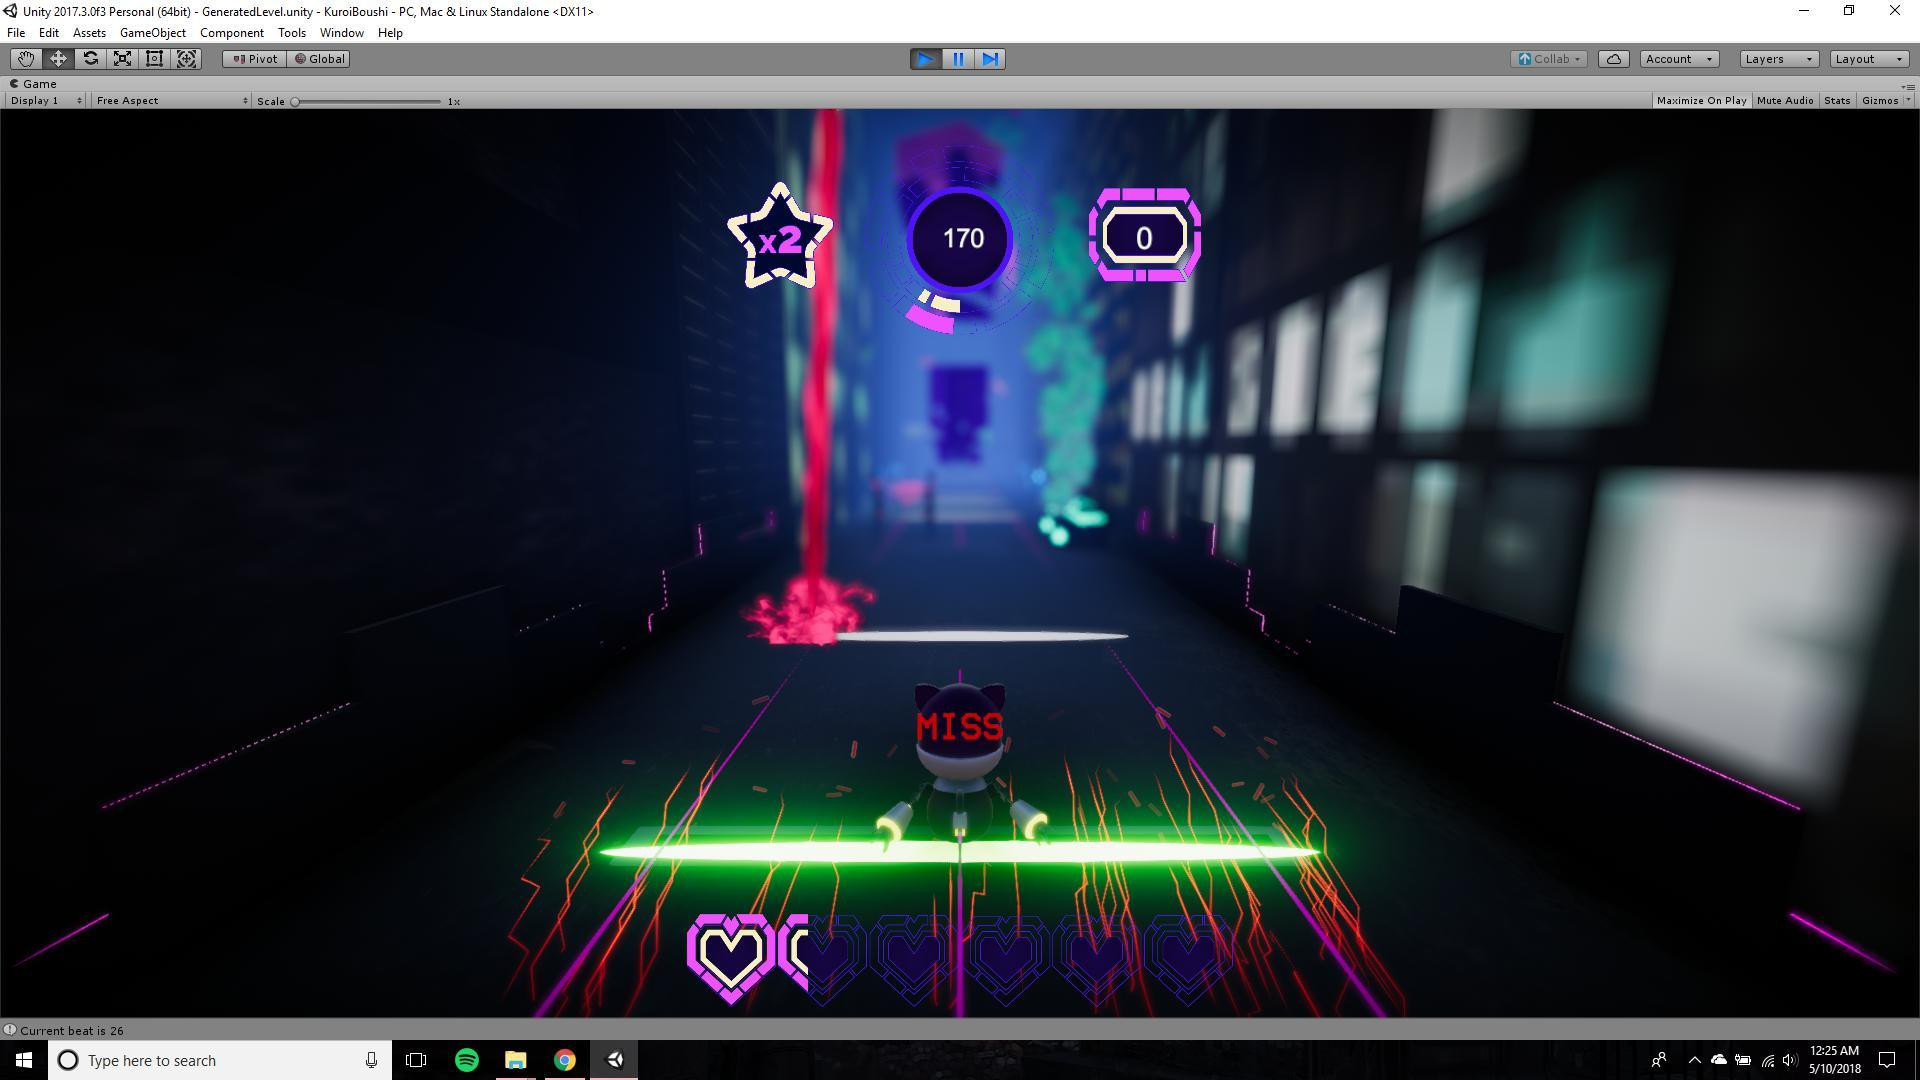The width and height of the screenshot is (1920, 1080).
Task: Advance one frame with Step button
Action: click(990, 59)
